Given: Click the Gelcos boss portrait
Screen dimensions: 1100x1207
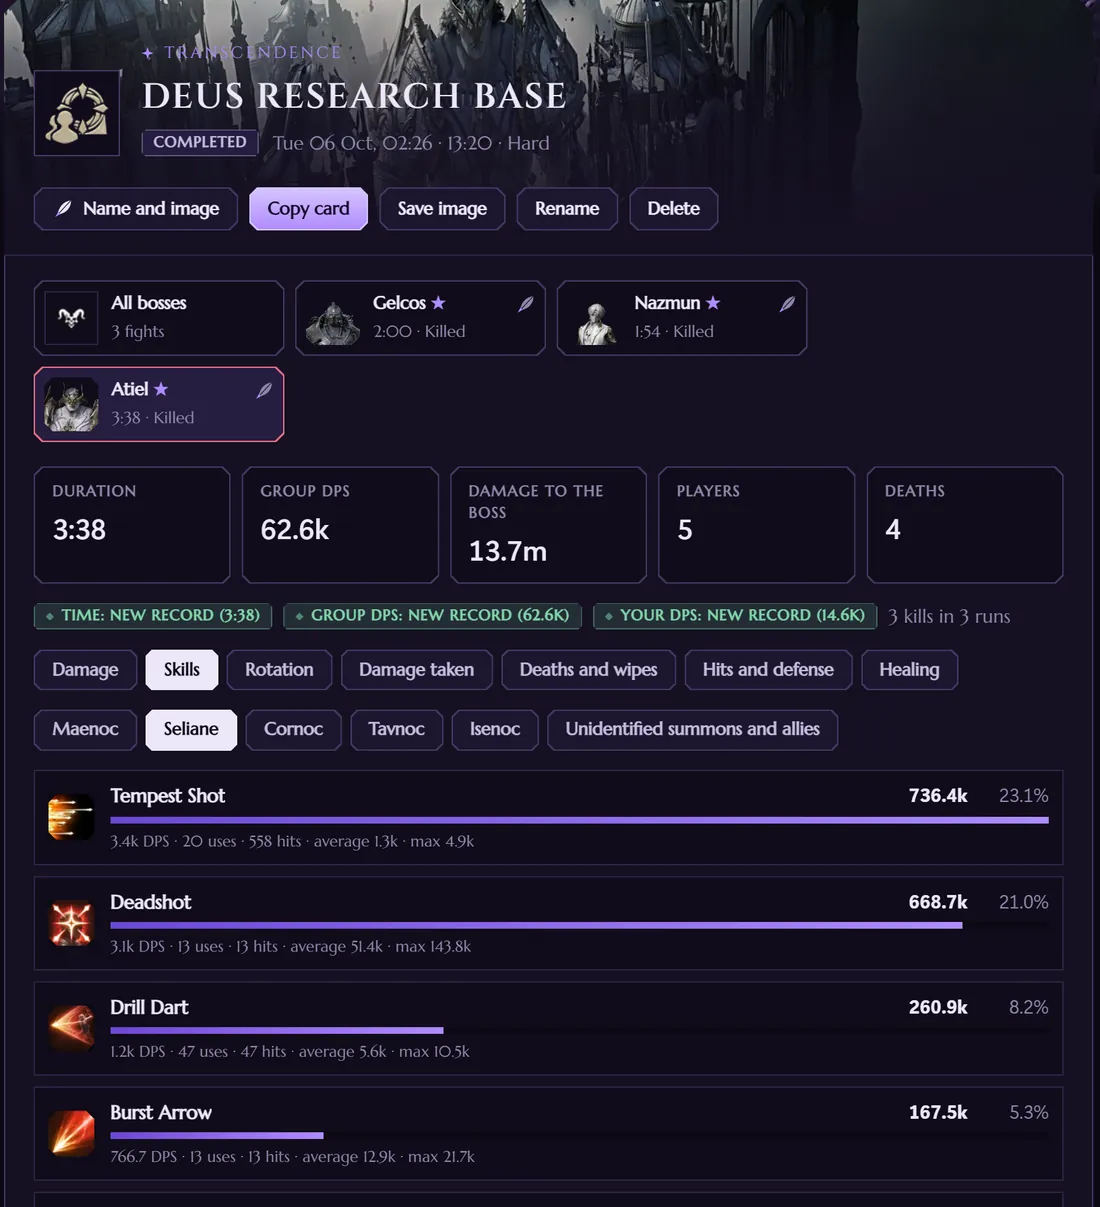Looking at the screenshot, I should pos(333,318).
